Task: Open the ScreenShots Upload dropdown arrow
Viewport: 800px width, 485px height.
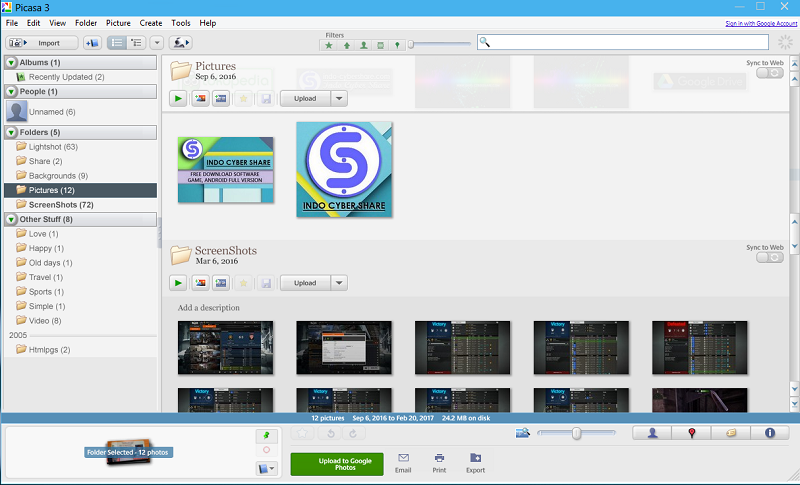Action: 339,283
